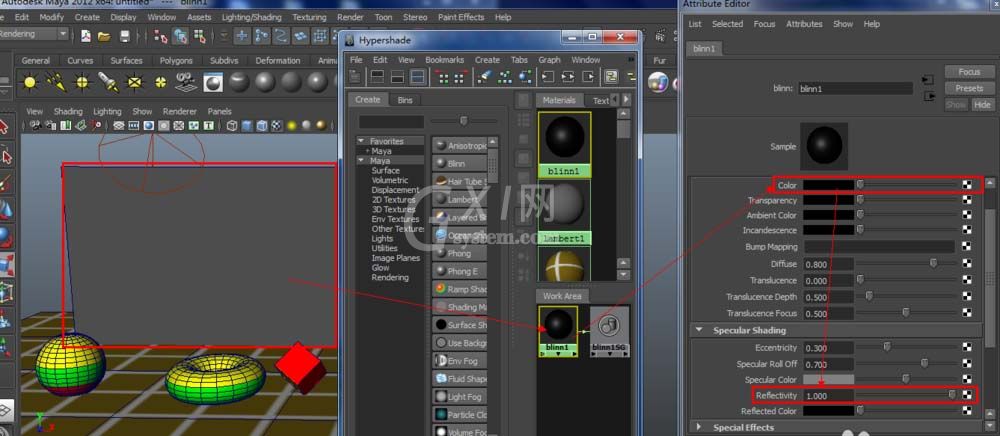Open the Attributes menu in Attribute Editor

coord(804,24)
